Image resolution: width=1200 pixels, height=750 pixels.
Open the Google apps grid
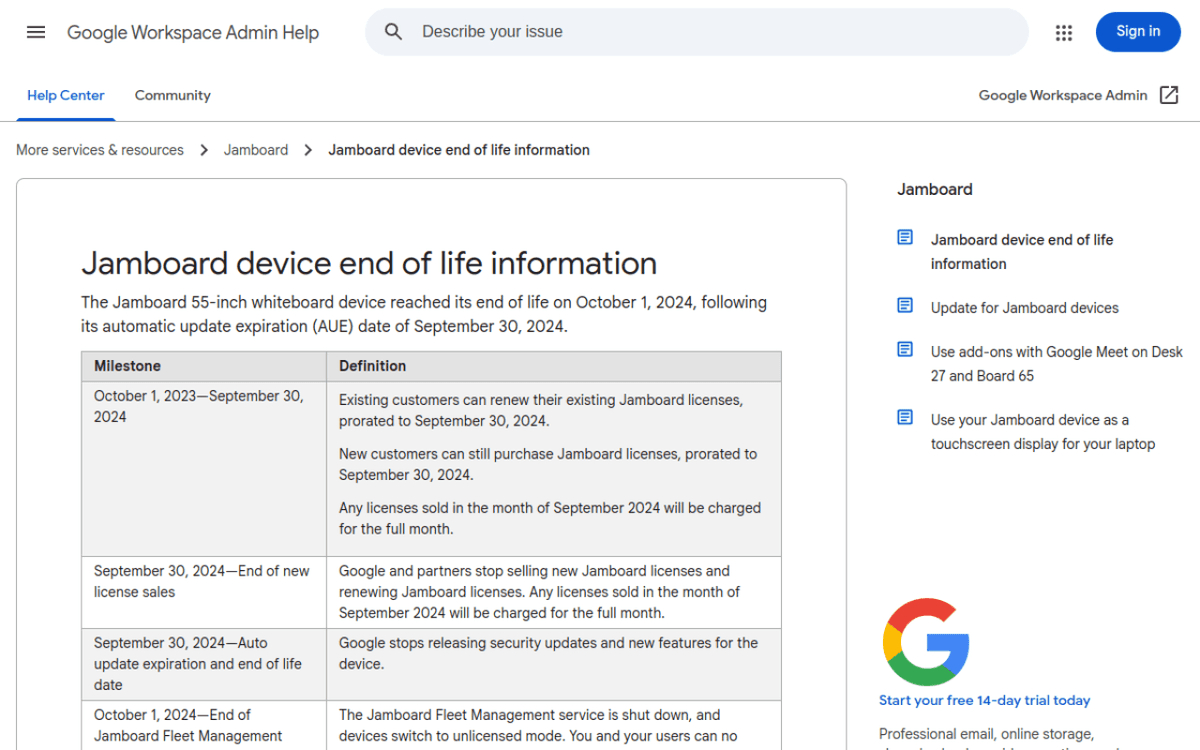tap(1063, 32)
